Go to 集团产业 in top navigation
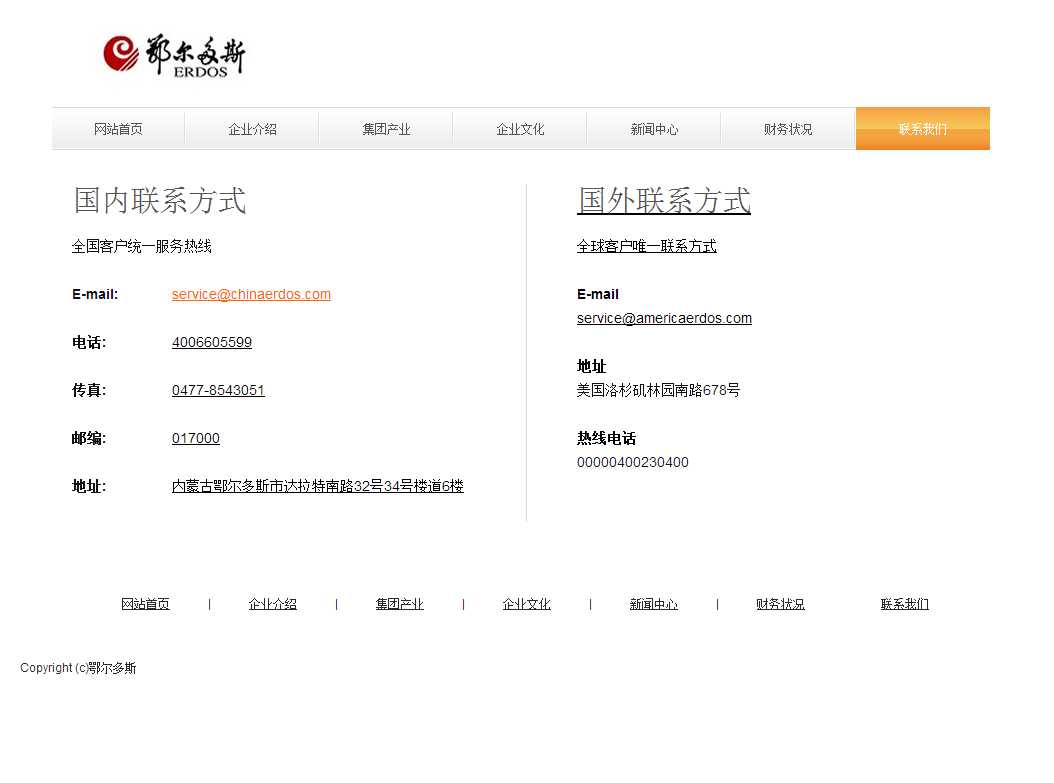 (x=386, y=129)
